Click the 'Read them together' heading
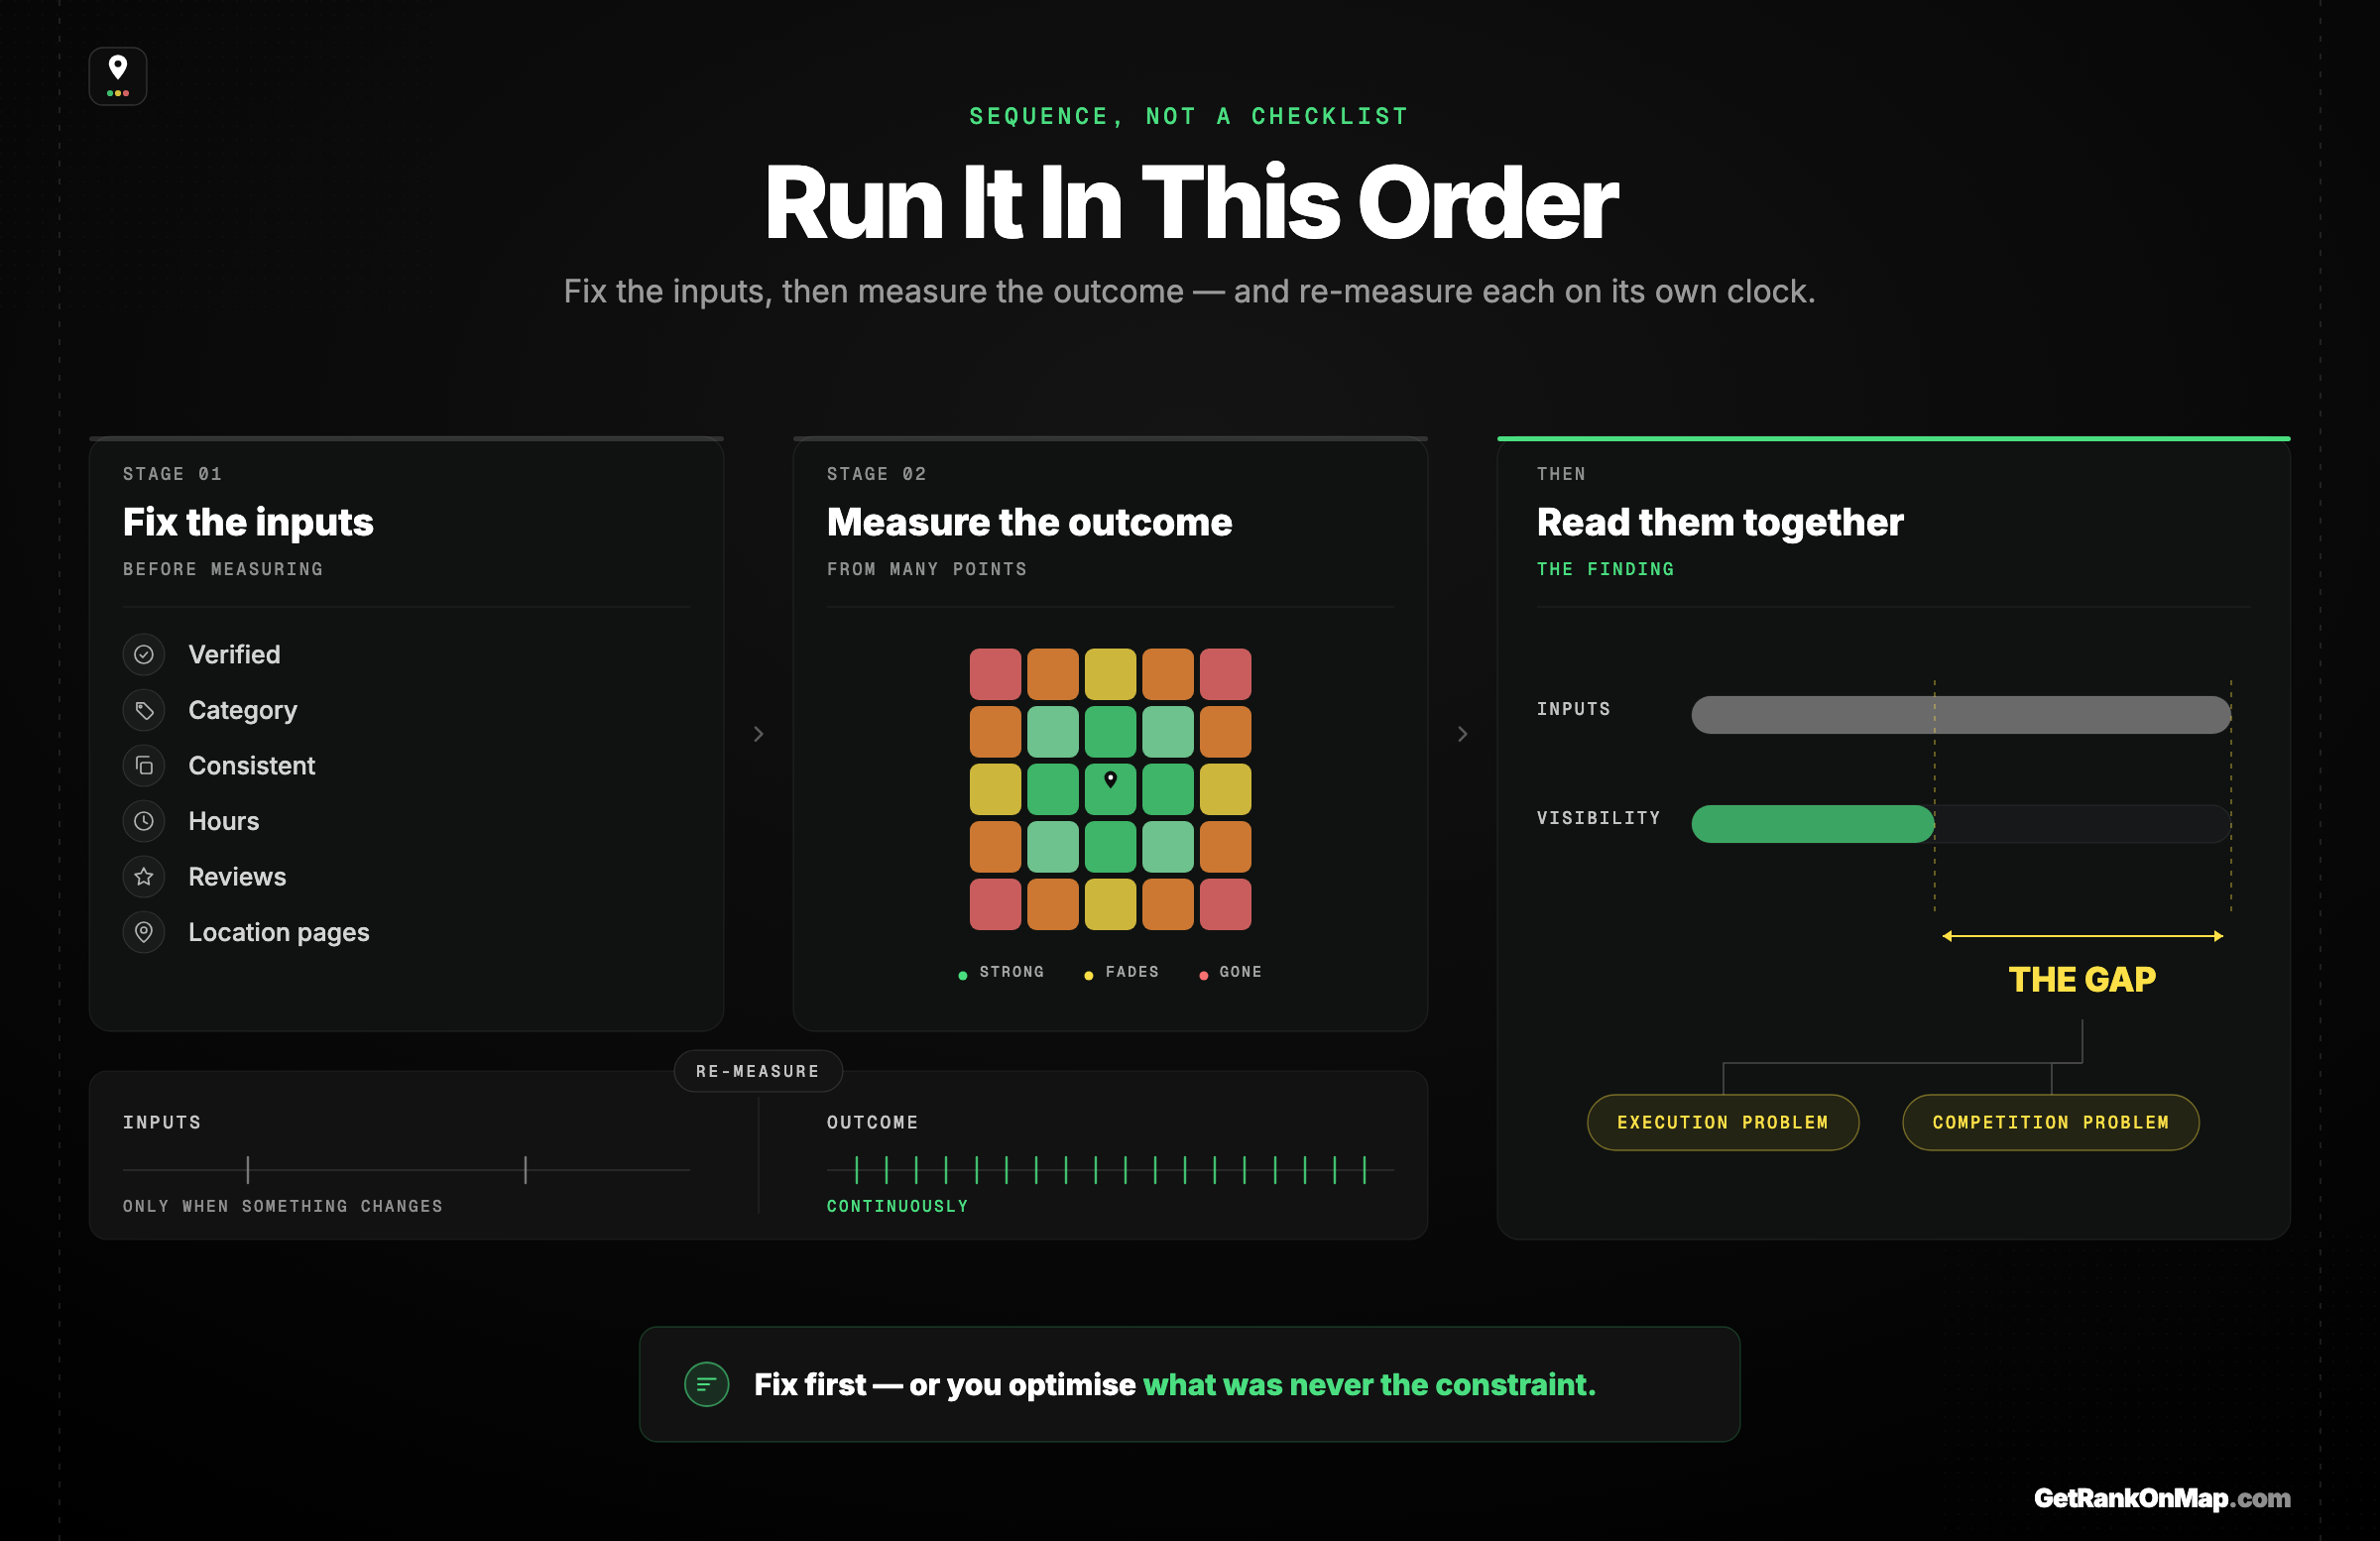 [x=1720, y=522]
